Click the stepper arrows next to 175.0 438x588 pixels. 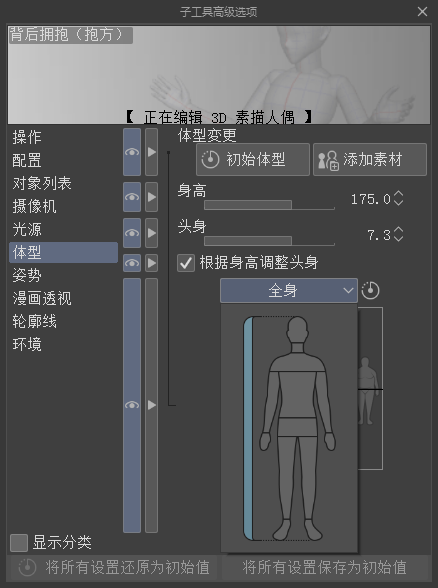pos(399,198)
